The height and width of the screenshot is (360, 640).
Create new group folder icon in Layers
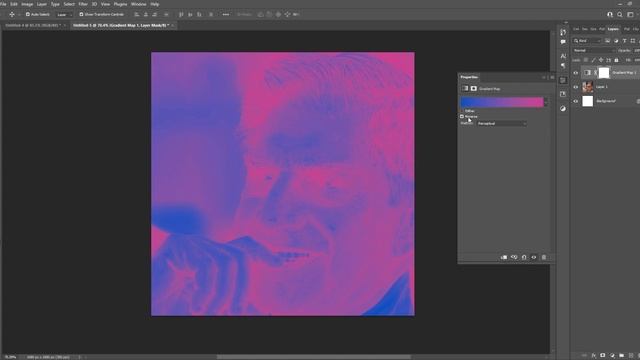click(x=621, y=356)
